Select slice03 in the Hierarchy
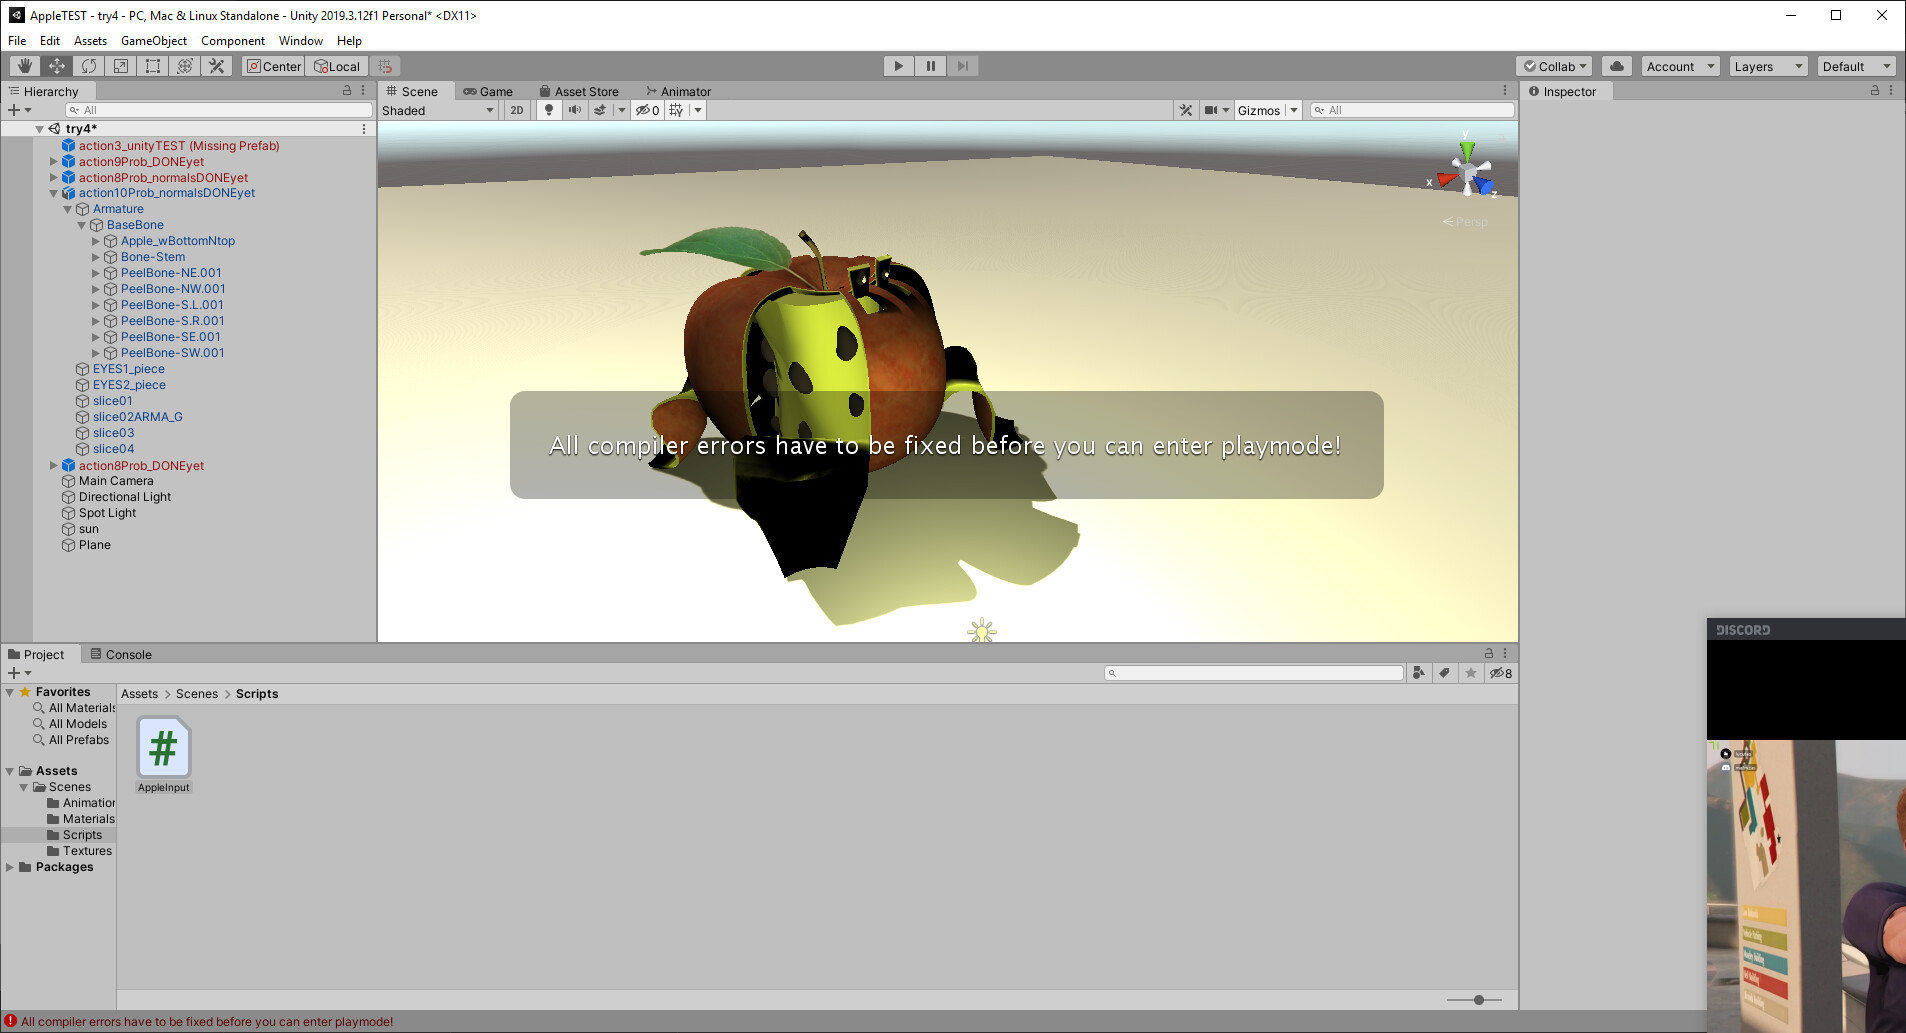 113,432
